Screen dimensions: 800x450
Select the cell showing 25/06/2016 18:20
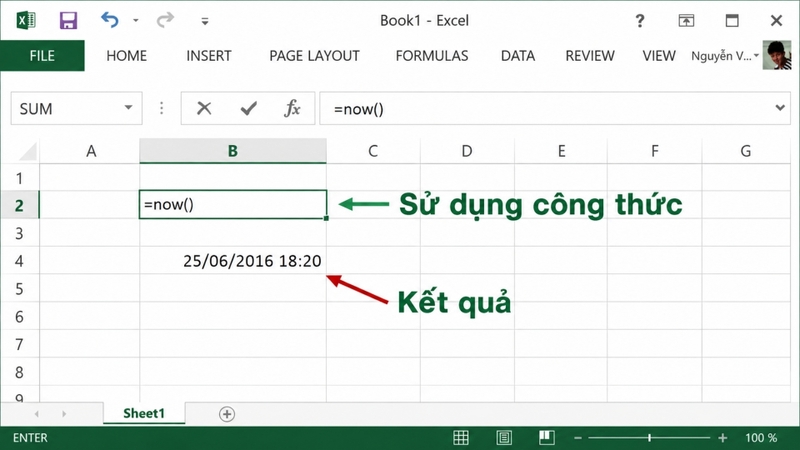(233, 261)
